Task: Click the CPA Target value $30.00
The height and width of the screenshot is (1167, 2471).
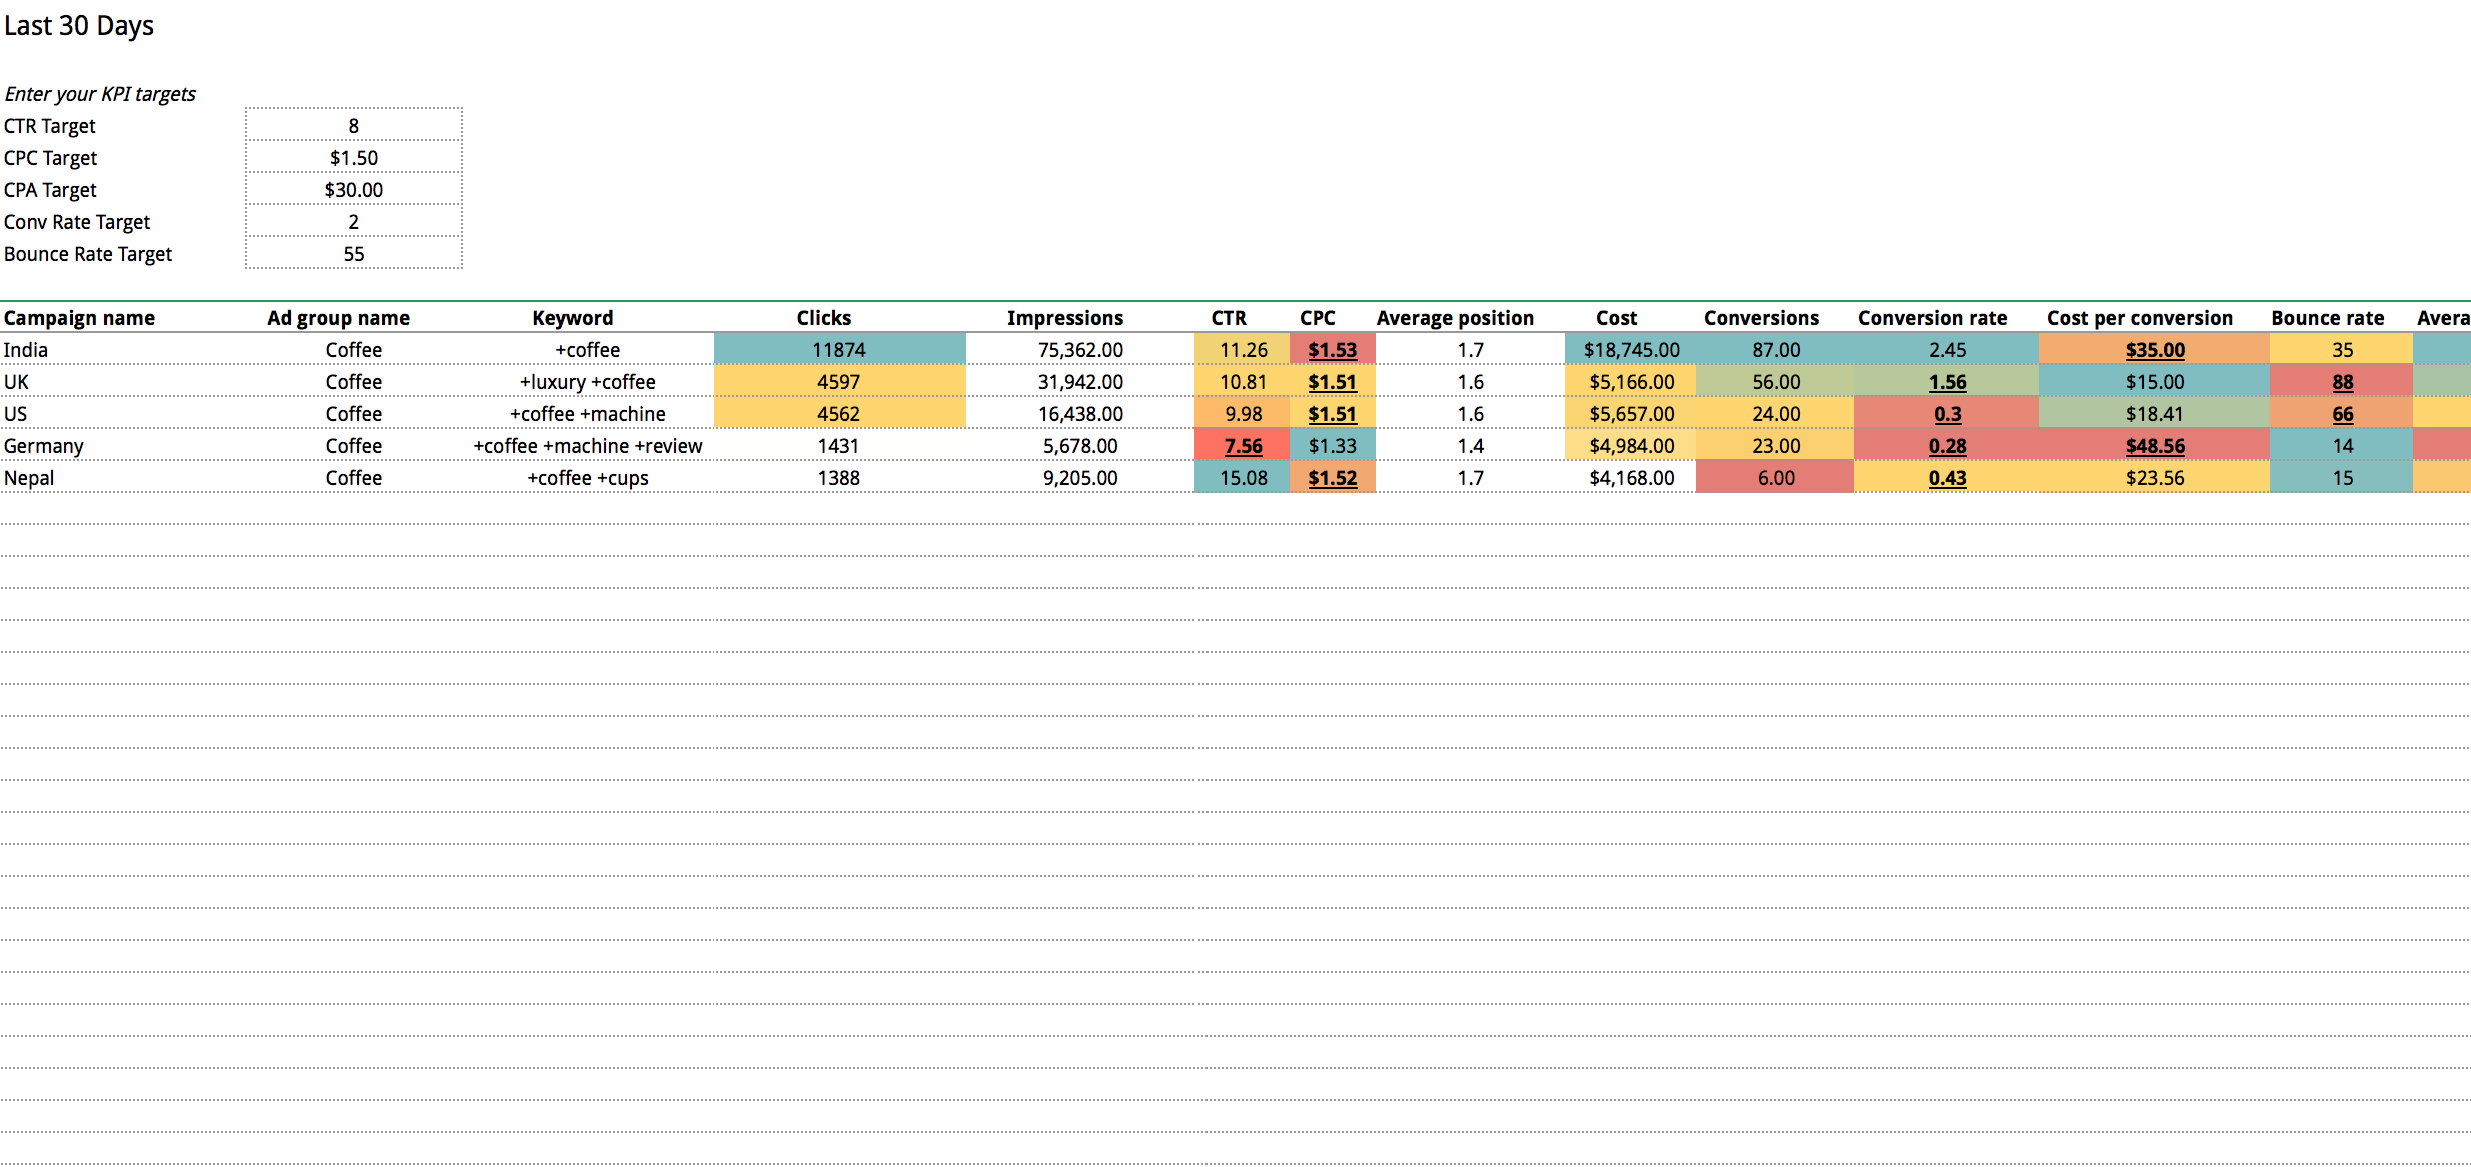Action: pyautogui.click(x=353, y=190)
